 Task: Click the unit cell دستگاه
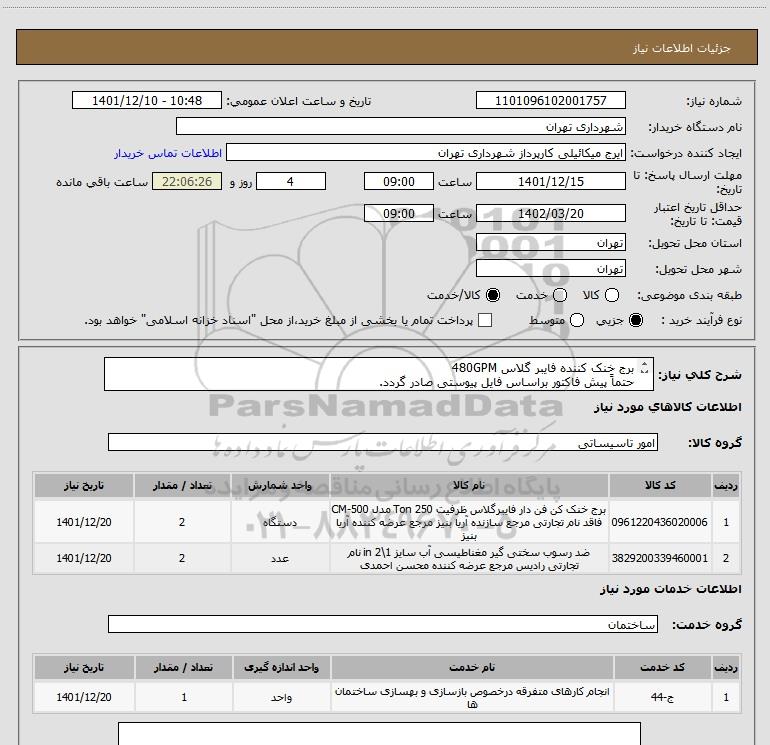pyautogui.click(x=280, y=522)
